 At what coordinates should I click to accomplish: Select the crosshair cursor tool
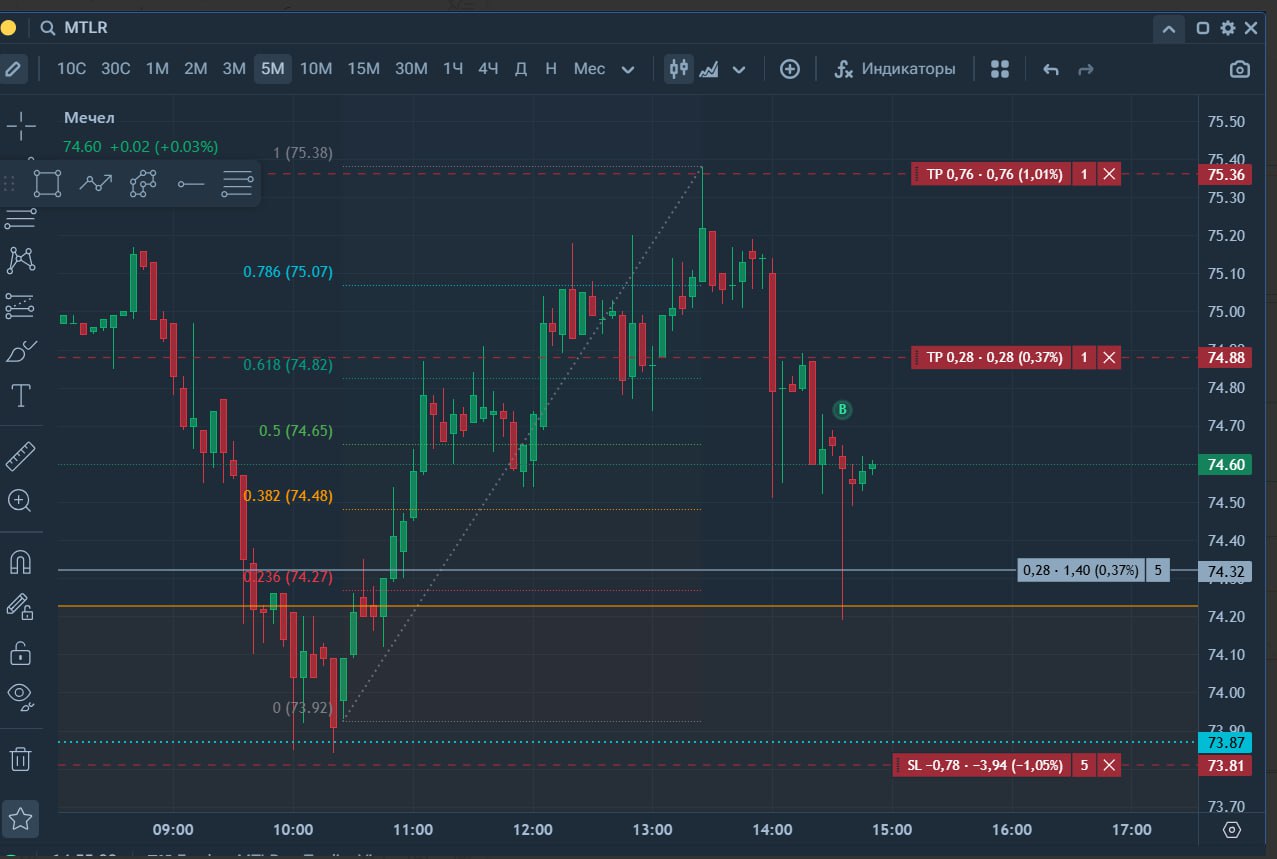[21, 125]
